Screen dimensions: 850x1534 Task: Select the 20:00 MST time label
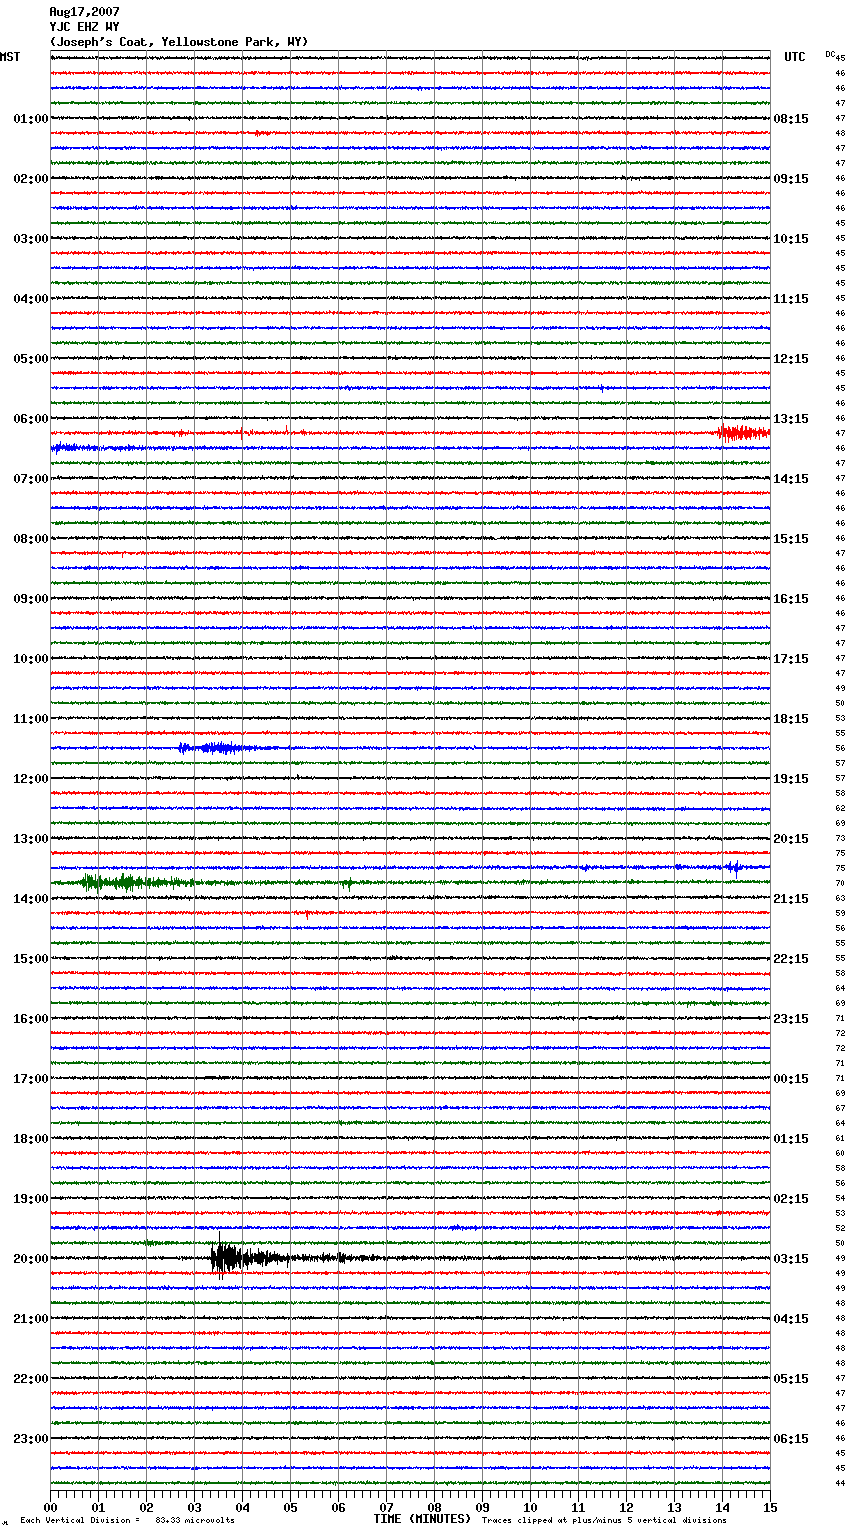pos(31,1259)
